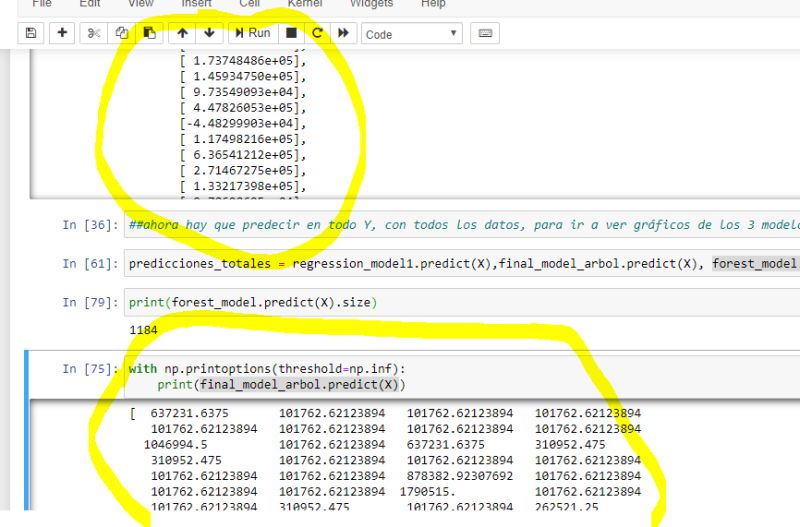Open the View menu
The image size is (800, 527).
click(140, 4)
